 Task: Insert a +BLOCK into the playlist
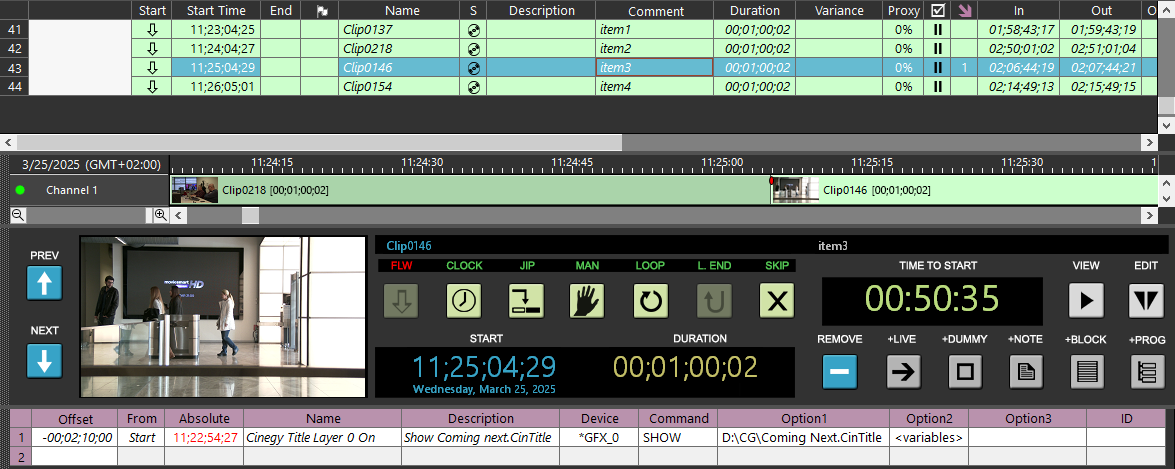coord(1086,372)
